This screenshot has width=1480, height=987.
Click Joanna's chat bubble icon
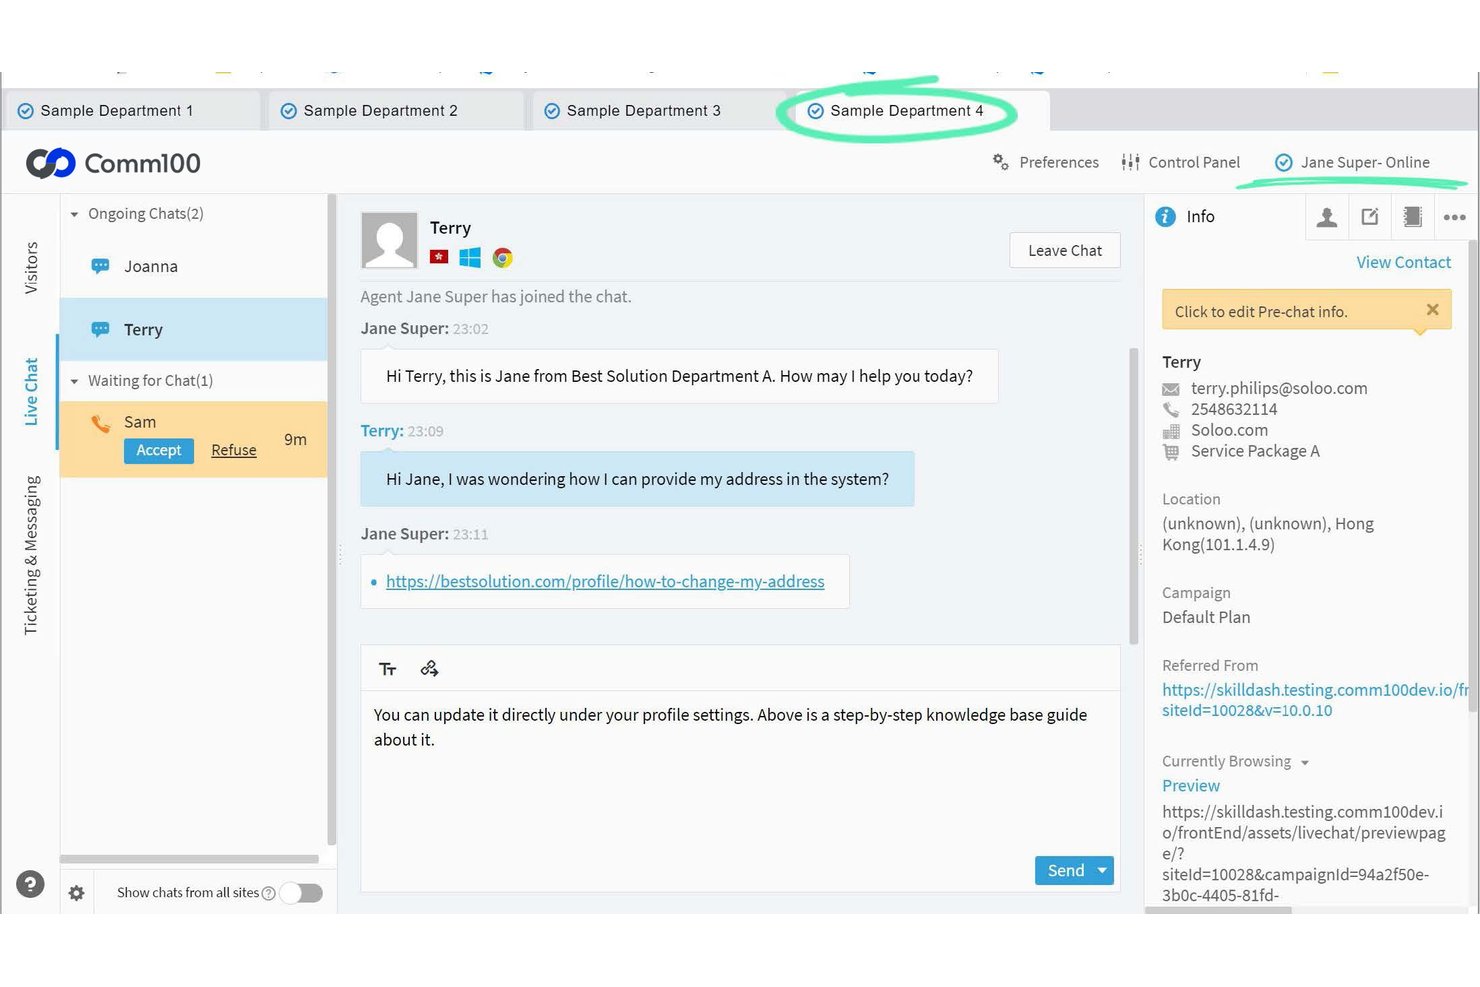pos(101,266)
